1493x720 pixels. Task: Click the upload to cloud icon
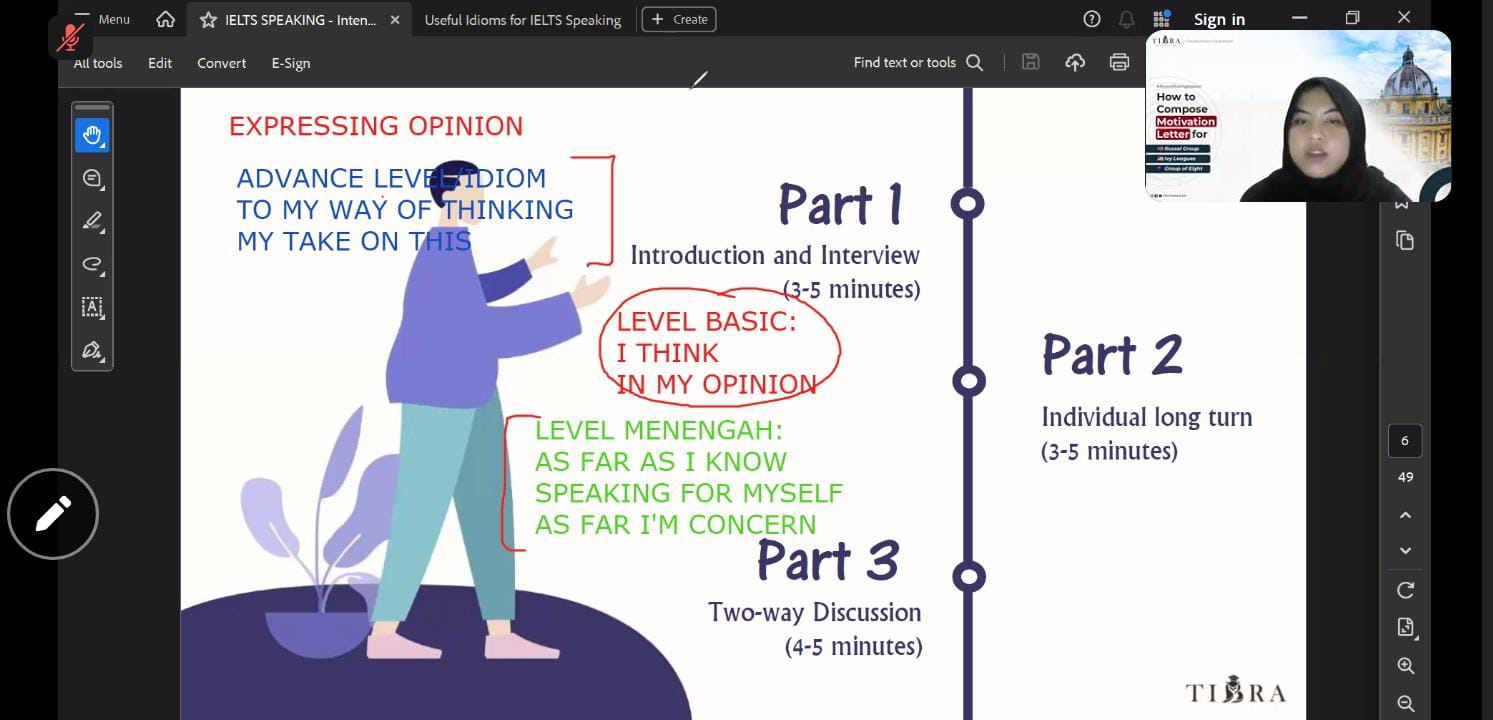(x=1075, y=62)
